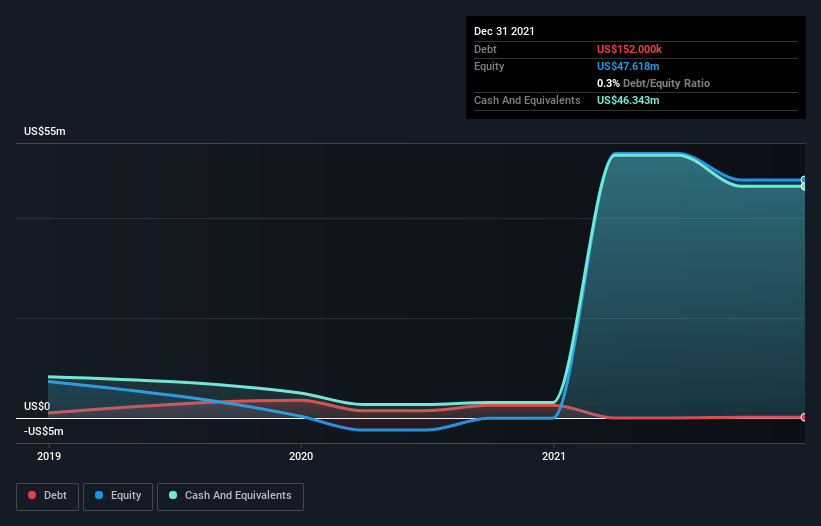Click the red Debt end-point marker
The image size is (821, 526).
point(804,417)
